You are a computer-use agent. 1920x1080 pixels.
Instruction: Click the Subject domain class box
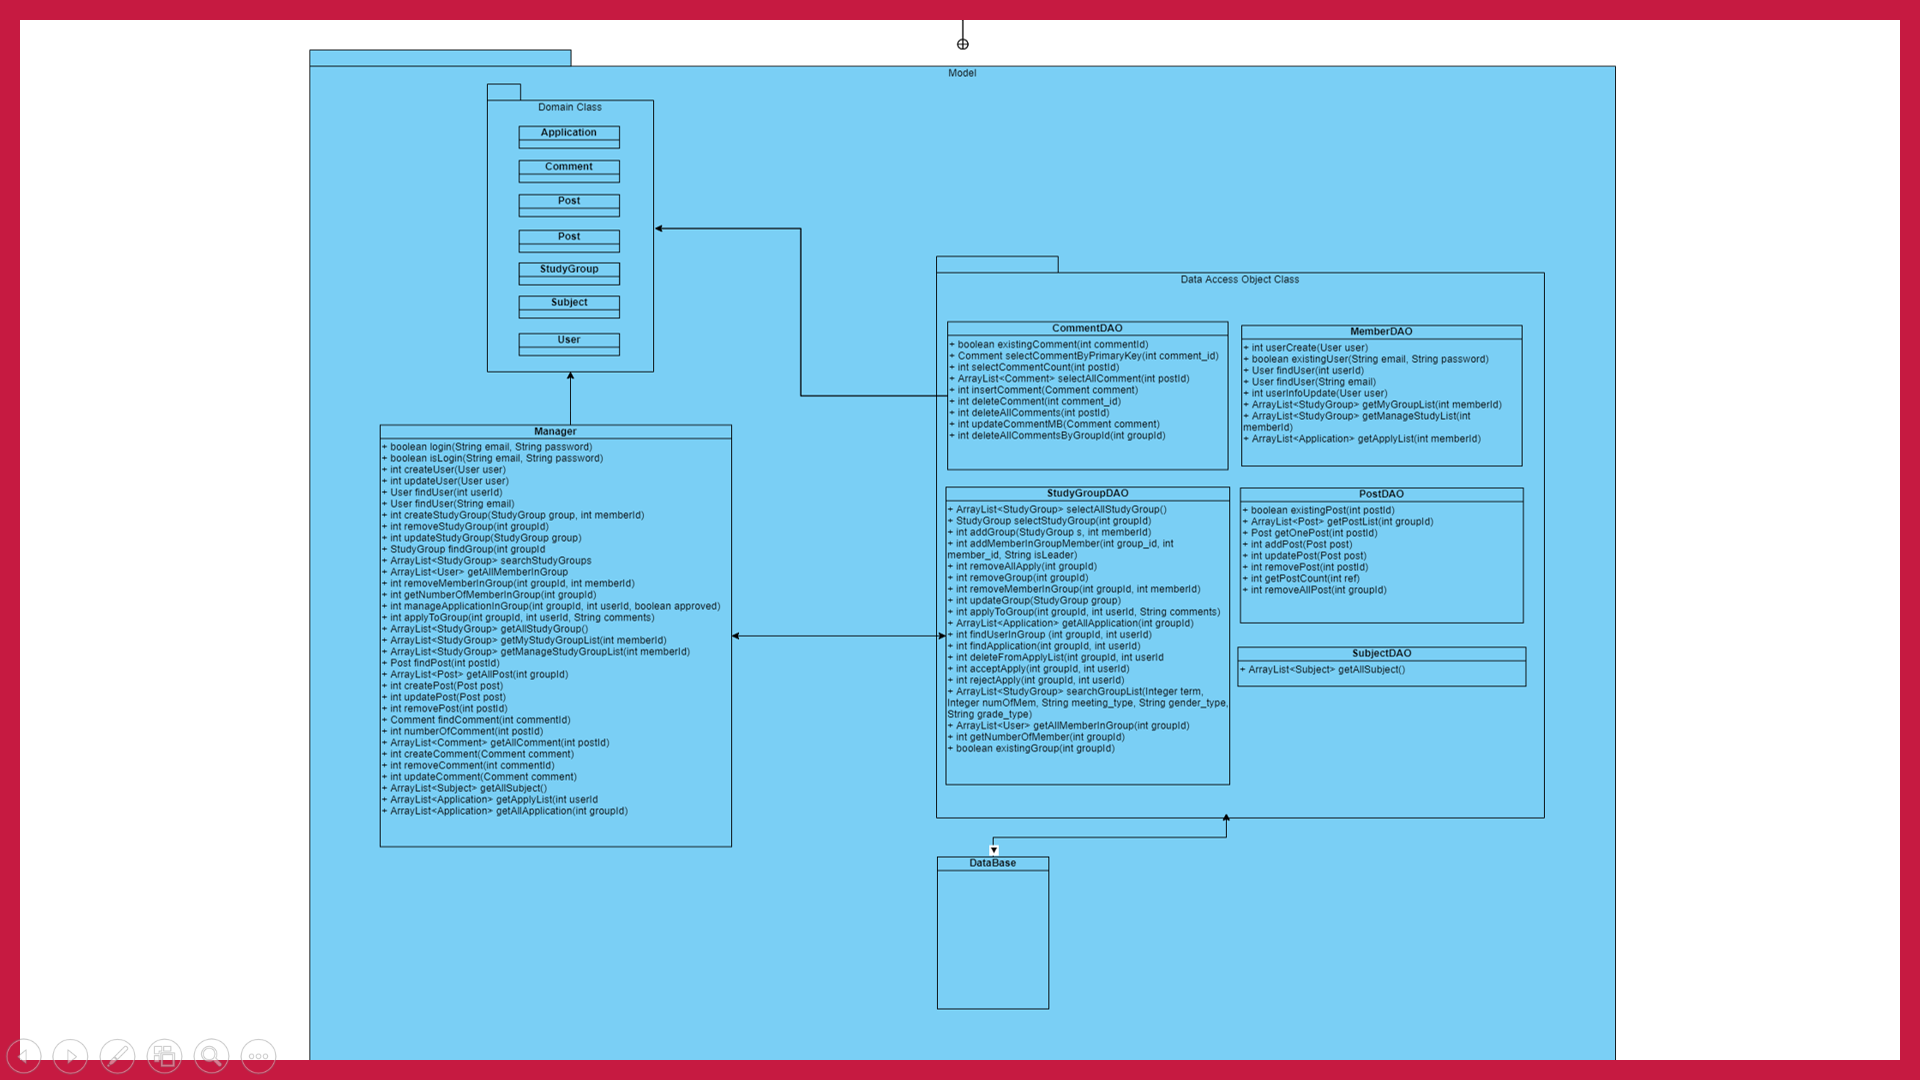[x=569, y=306]
